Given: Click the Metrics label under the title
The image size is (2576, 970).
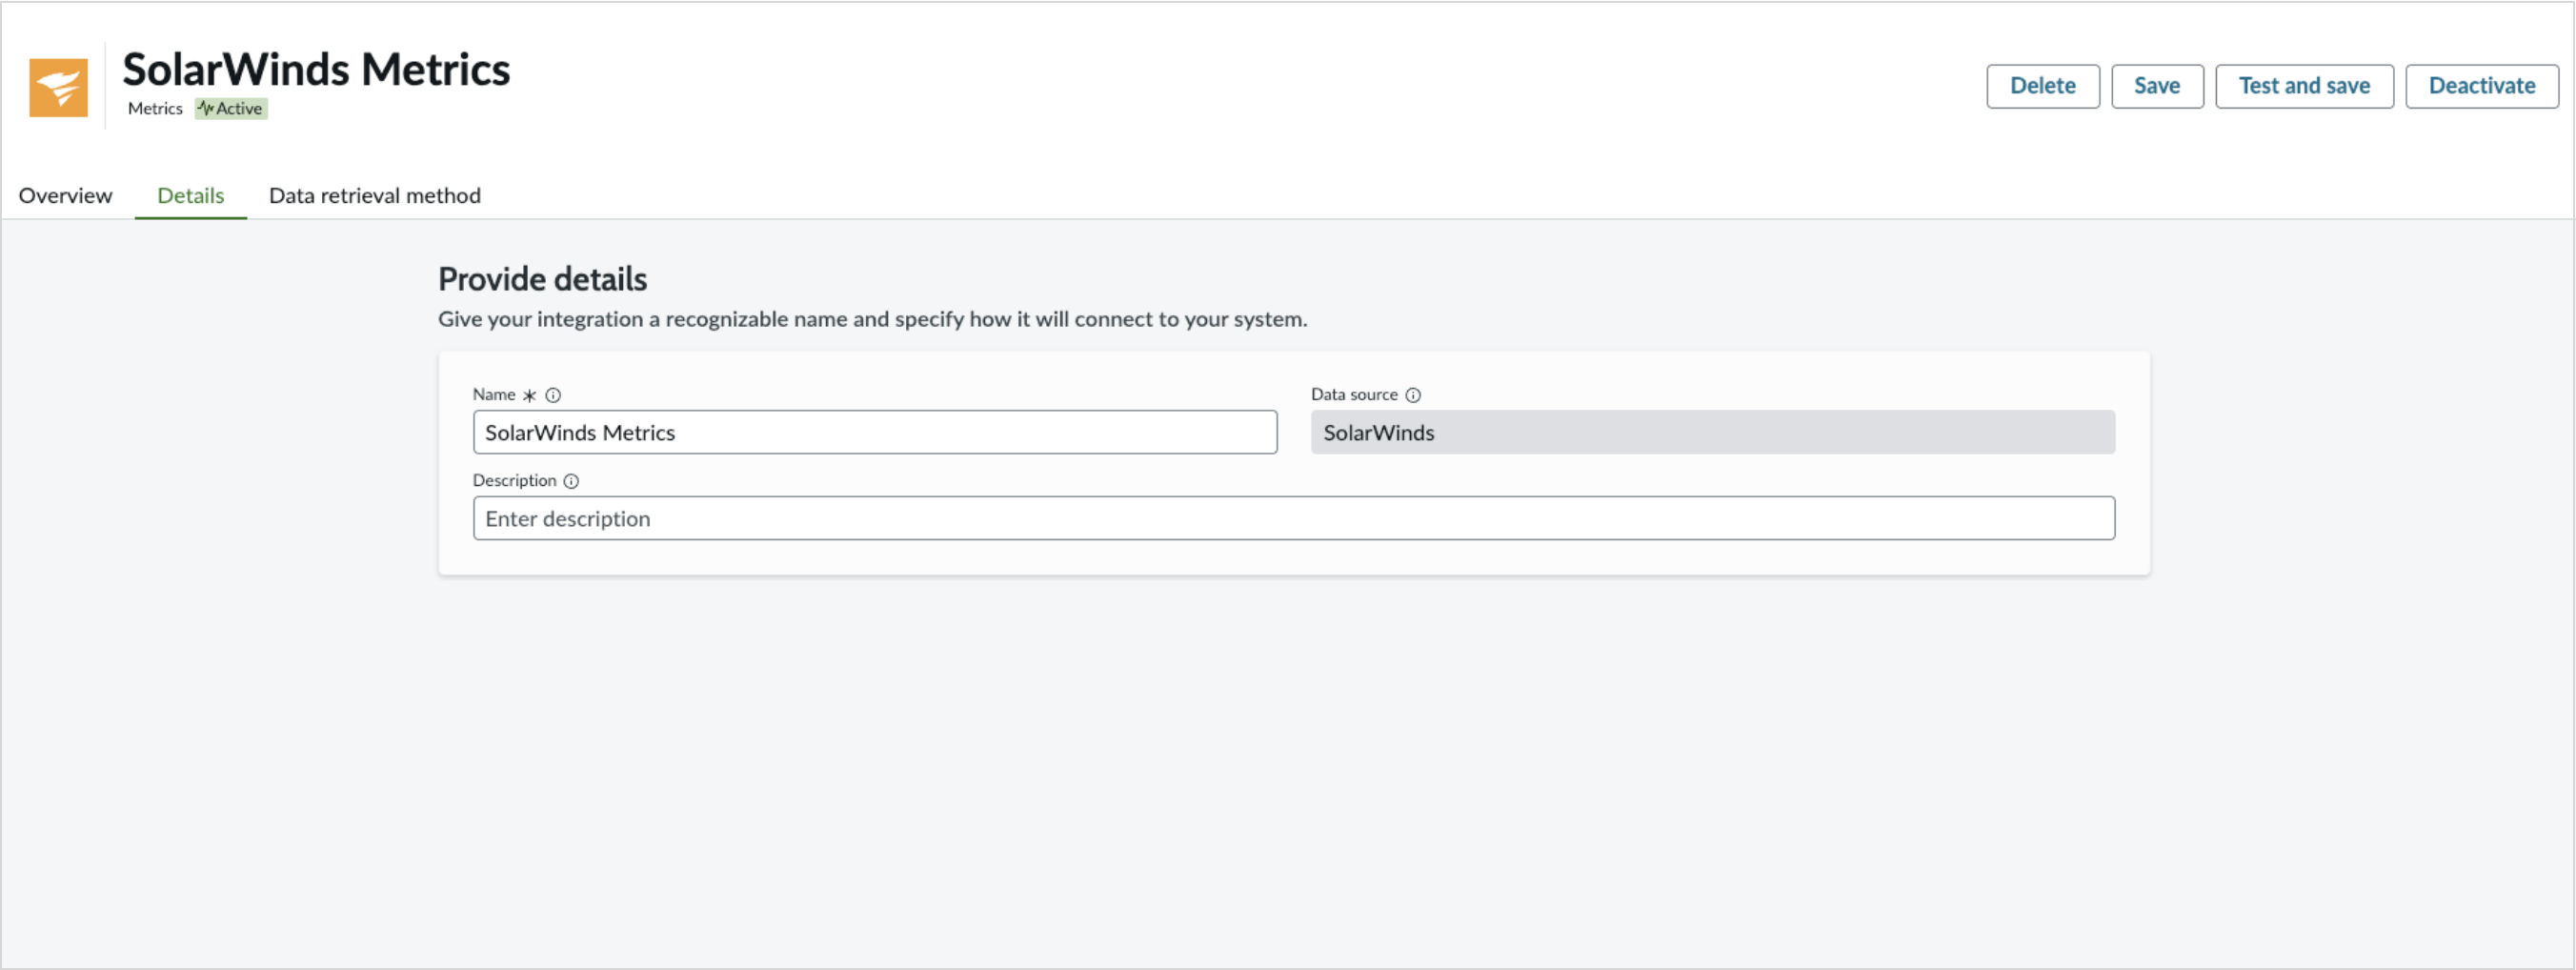Looking at the screenshot, I should (155, 108).
